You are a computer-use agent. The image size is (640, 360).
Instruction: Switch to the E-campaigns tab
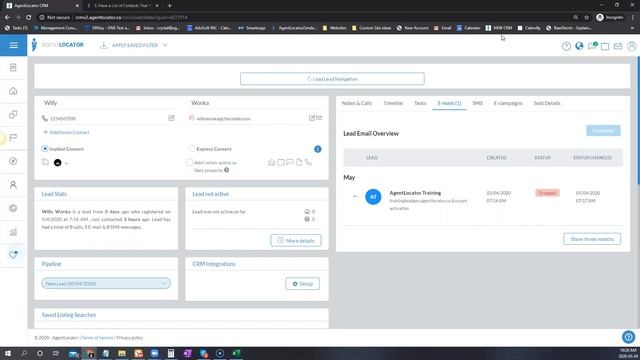point(508,103)
